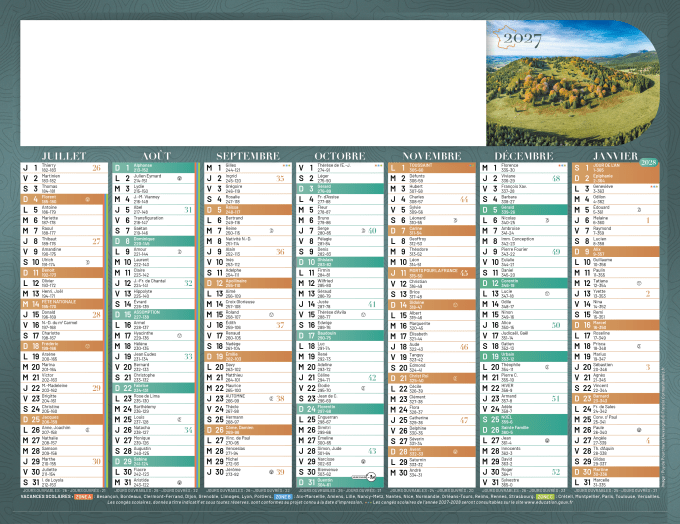Click week number 35 in September
Screen dimensions: 680x524
280,179
